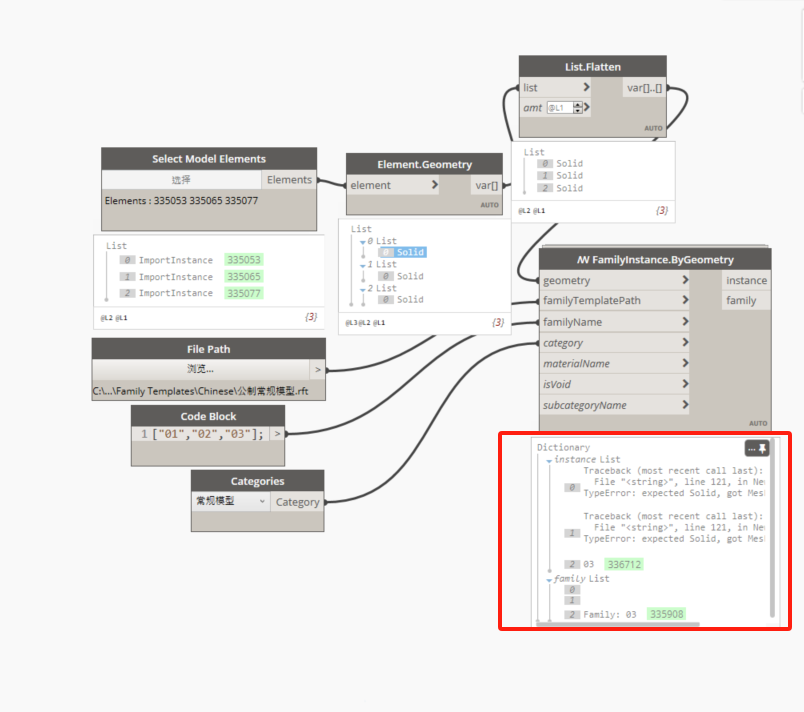
Task: Click the pin icon on Dictionary preview
Action: click(x=764, y=449)
